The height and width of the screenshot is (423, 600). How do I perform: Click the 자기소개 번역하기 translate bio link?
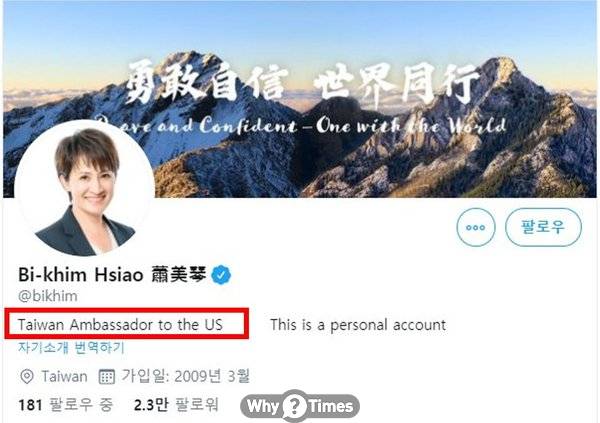click(71, 348)
